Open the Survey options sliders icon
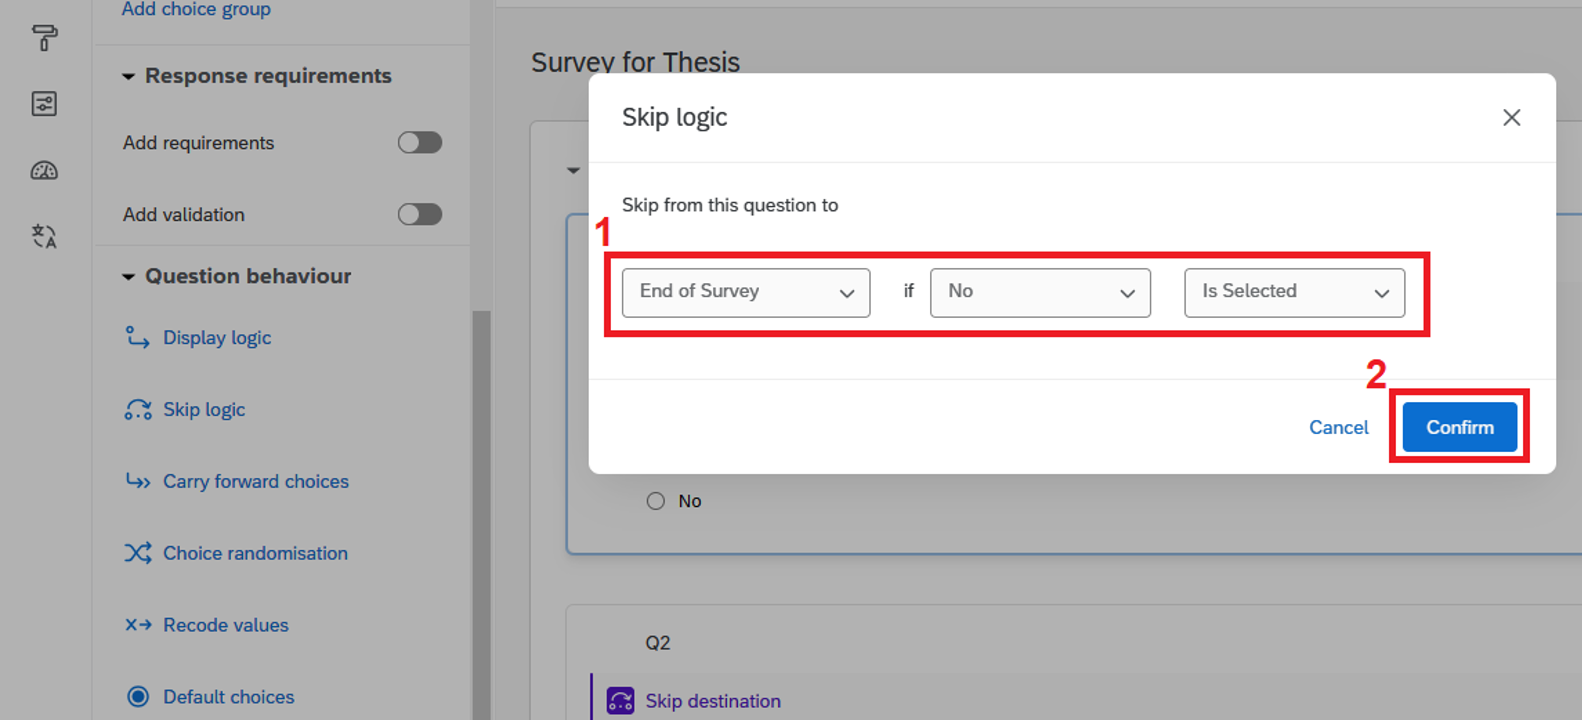 [x=44, y=104]
